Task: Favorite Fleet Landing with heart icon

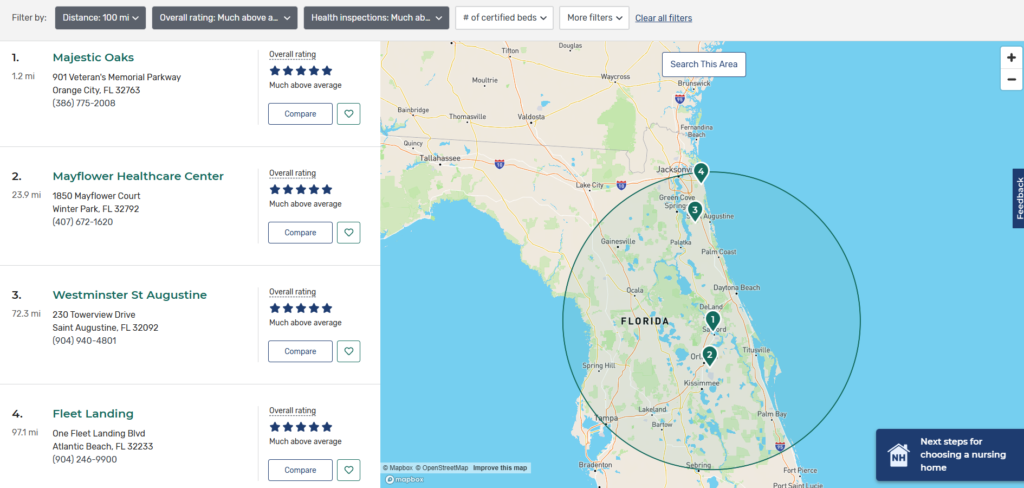Action: pyautogui.click(x=349, y=470)
